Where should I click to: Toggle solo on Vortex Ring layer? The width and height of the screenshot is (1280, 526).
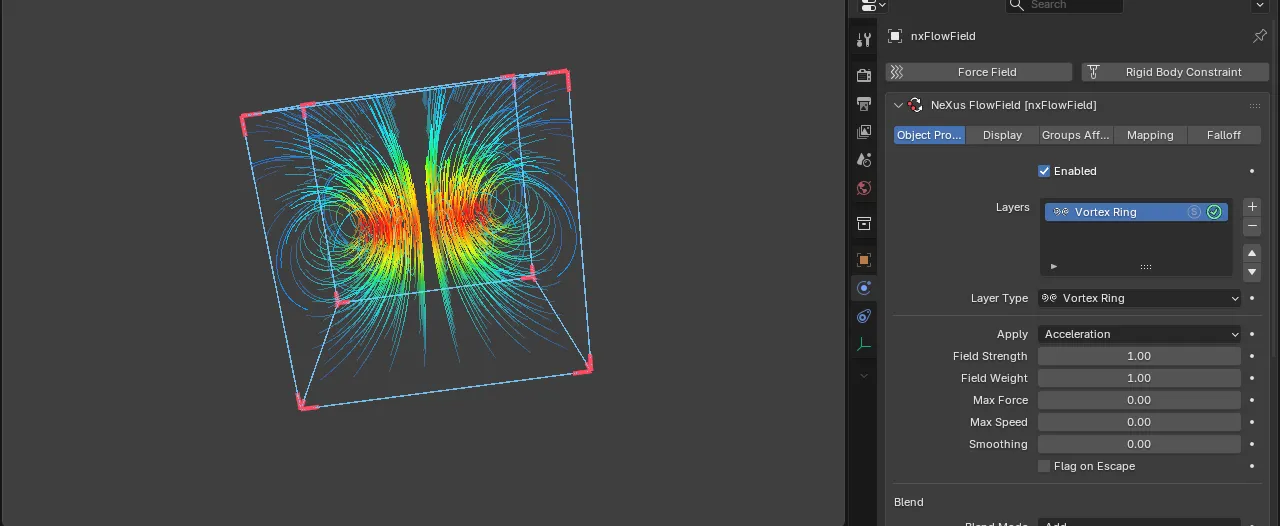[1194, 212]
